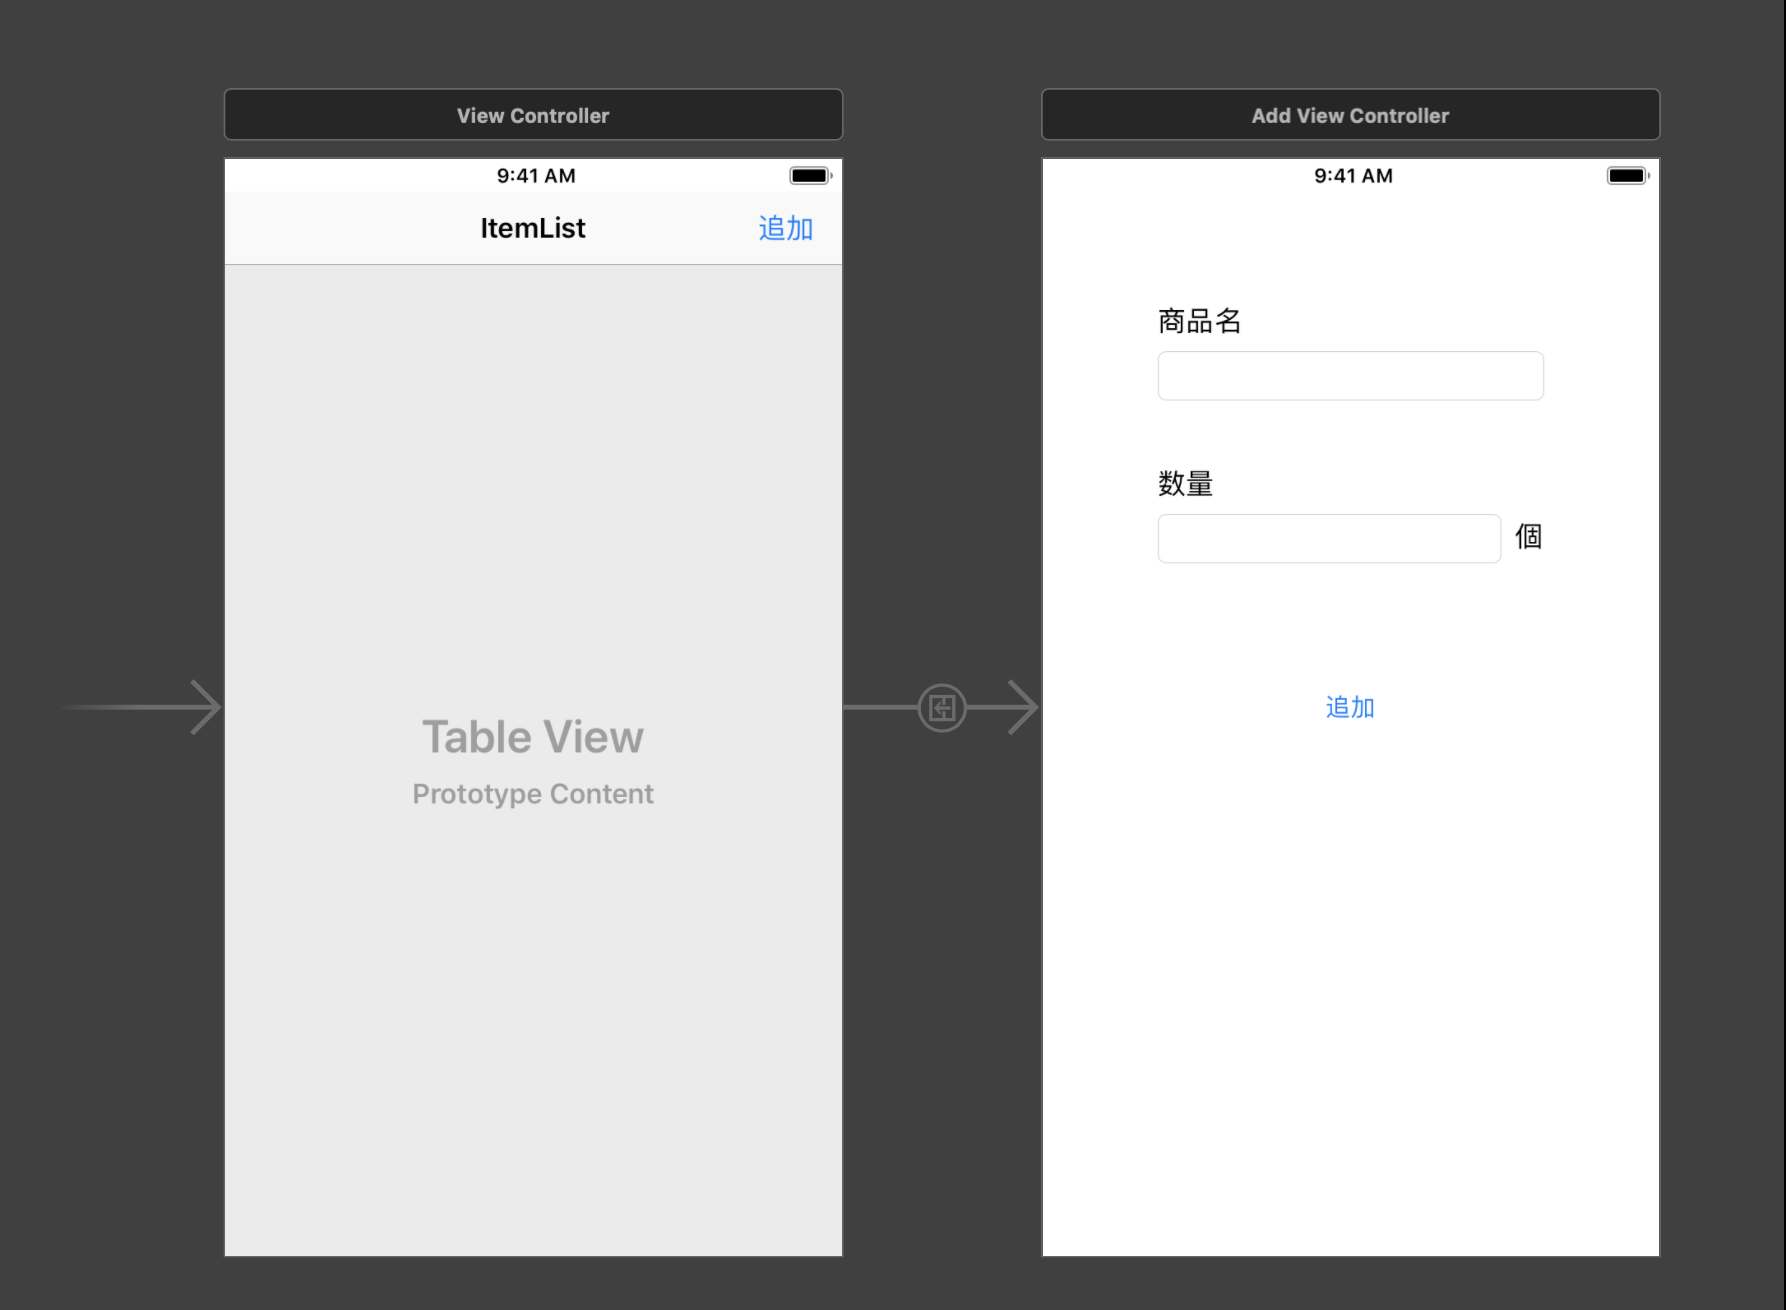The image size is (1786, 1310).
Task: Select the Table View prototype content area
Action: pyautogui.click(x=533, y=760)
